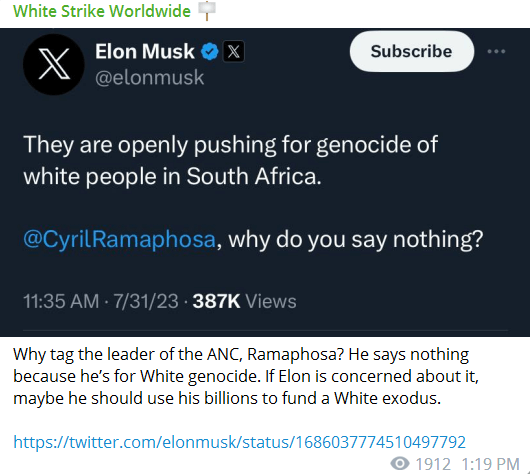The image size is (530, 474).
Task: Open the White Strike Worldwide channel name
Action: point(102,11)
